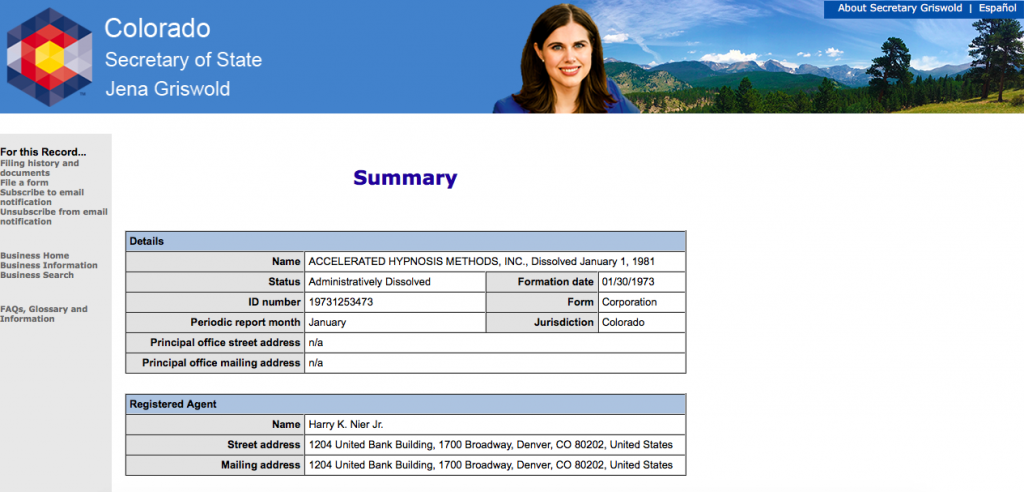Click the mountain landscape banner image
This screenshot has height=492, width=1024.
click(x=830, y=70)
